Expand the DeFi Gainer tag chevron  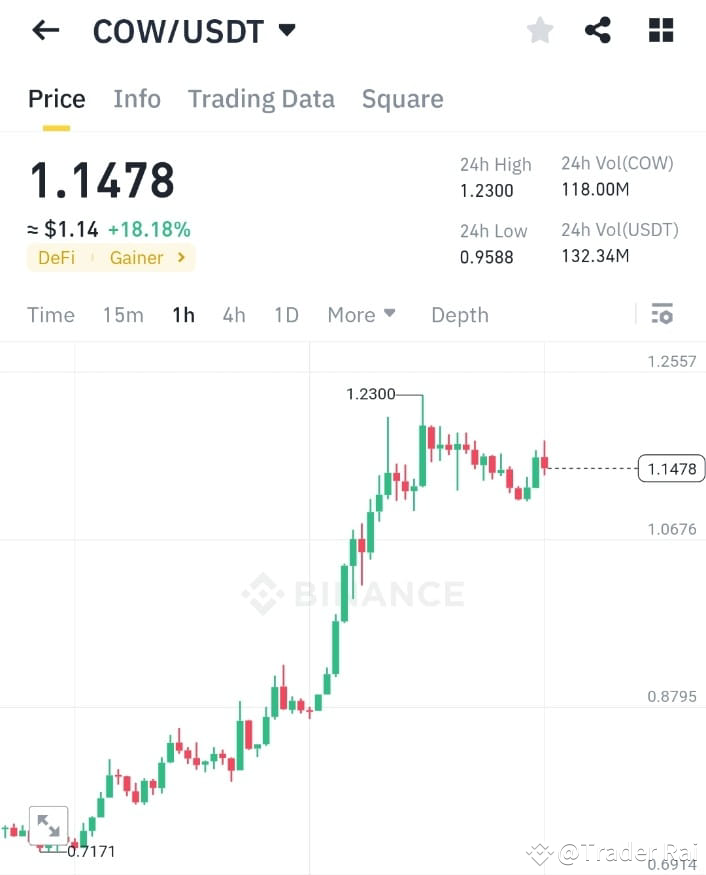tap(180, 258)
